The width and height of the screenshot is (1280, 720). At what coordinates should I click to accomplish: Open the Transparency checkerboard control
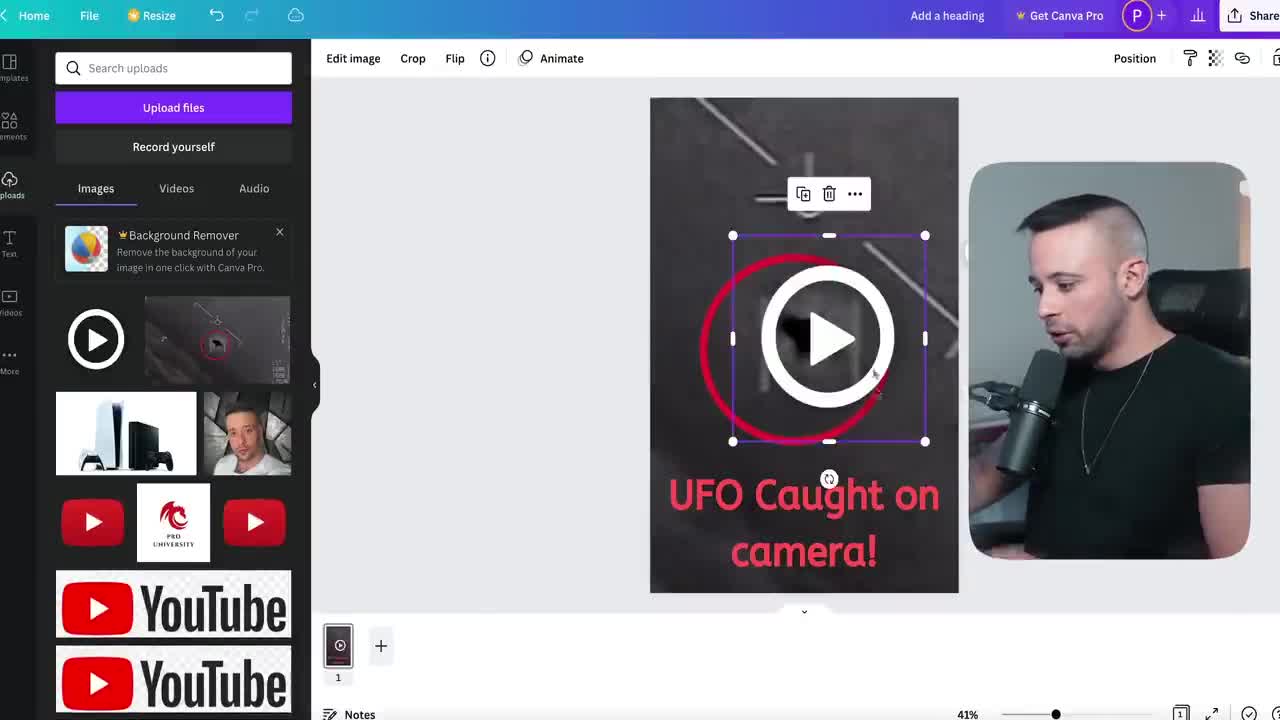point(1216,58)
